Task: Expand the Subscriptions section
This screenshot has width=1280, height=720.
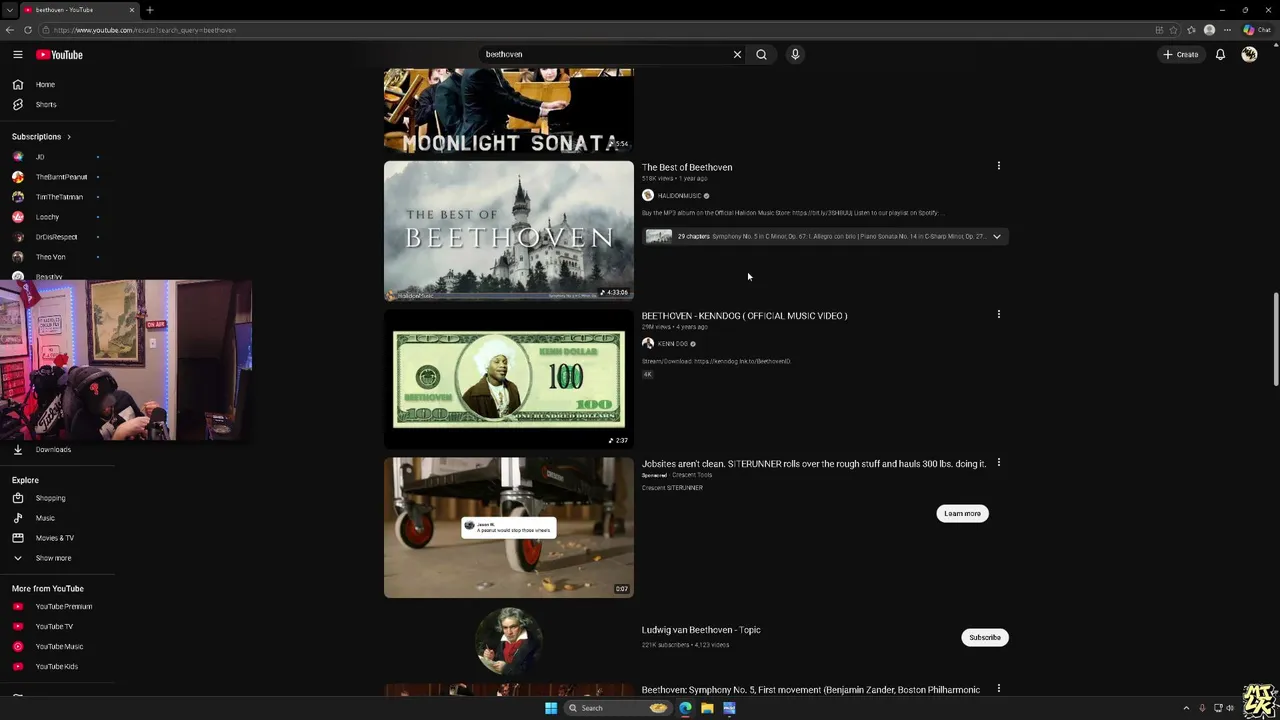Action: pyautogui.click(x=41, y=136)
